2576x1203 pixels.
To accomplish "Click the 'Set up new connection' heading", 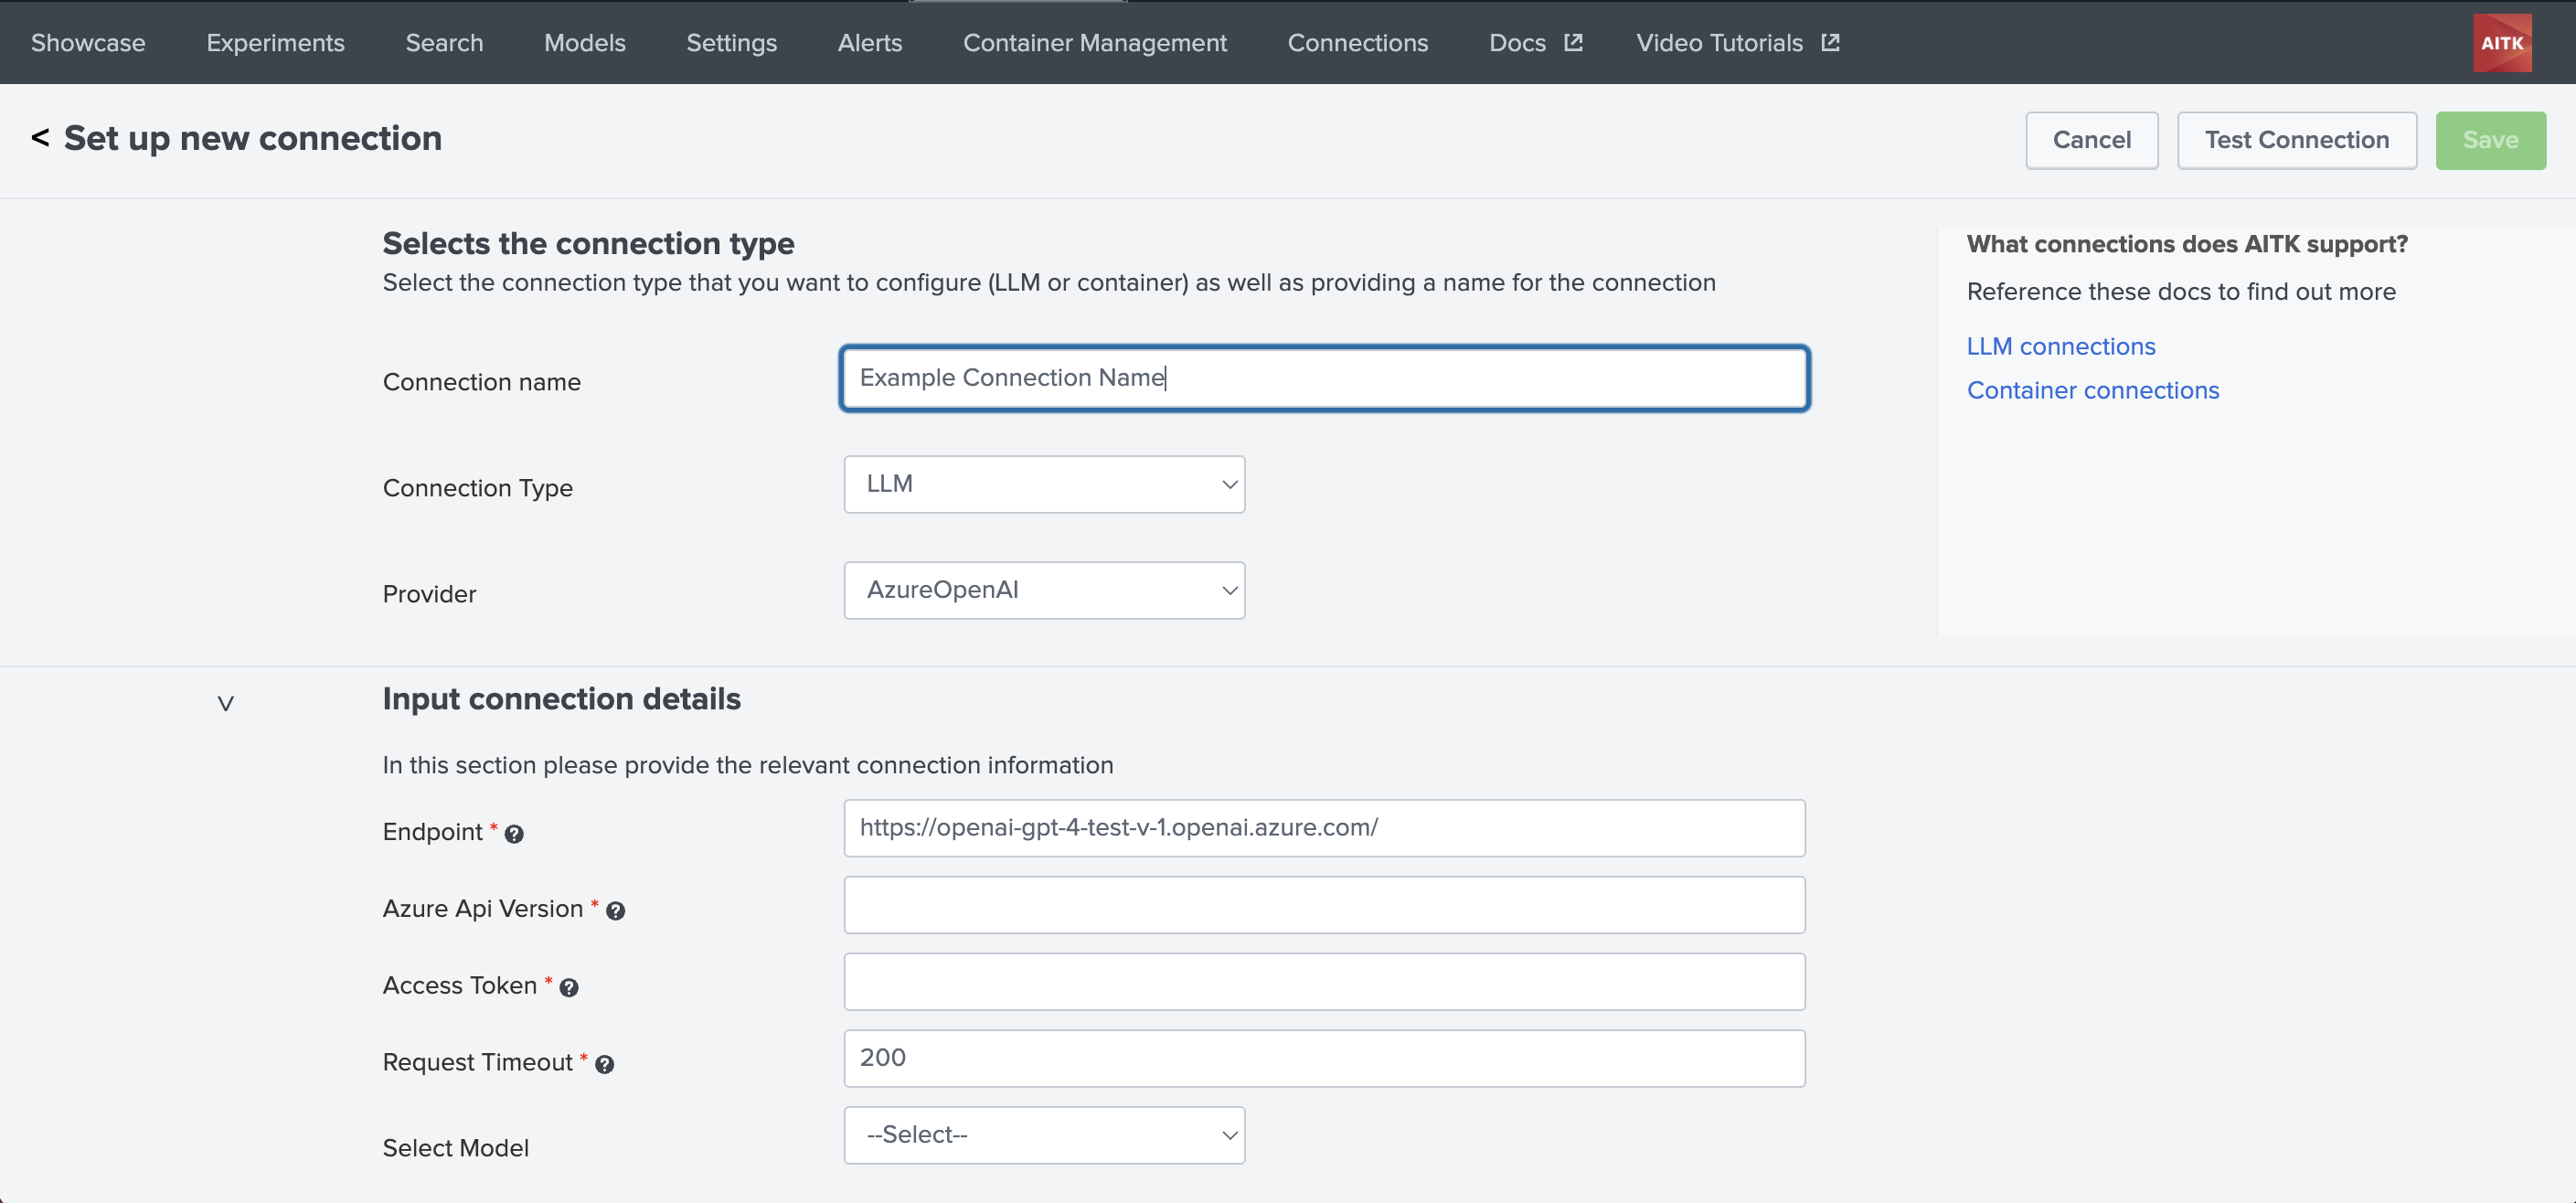I will [253, 138].
